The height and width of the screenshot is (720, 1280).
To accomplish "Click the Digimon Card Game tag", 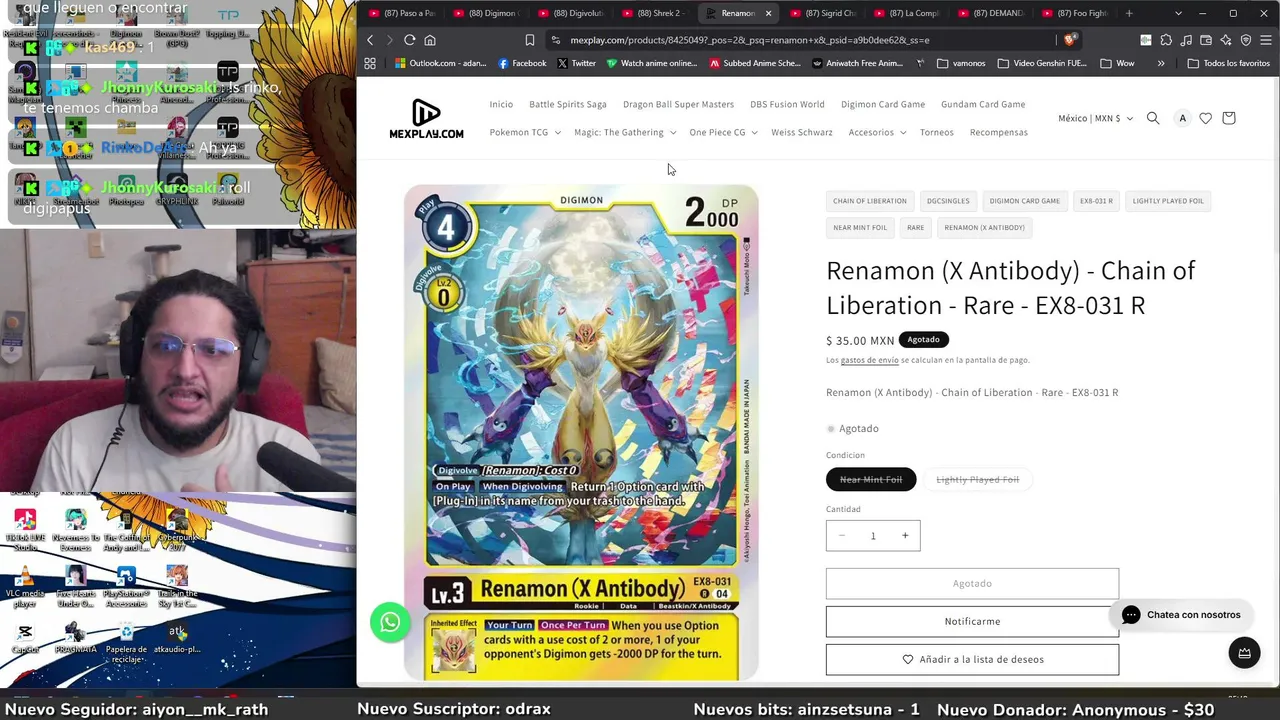I will tap(1024, 201).
